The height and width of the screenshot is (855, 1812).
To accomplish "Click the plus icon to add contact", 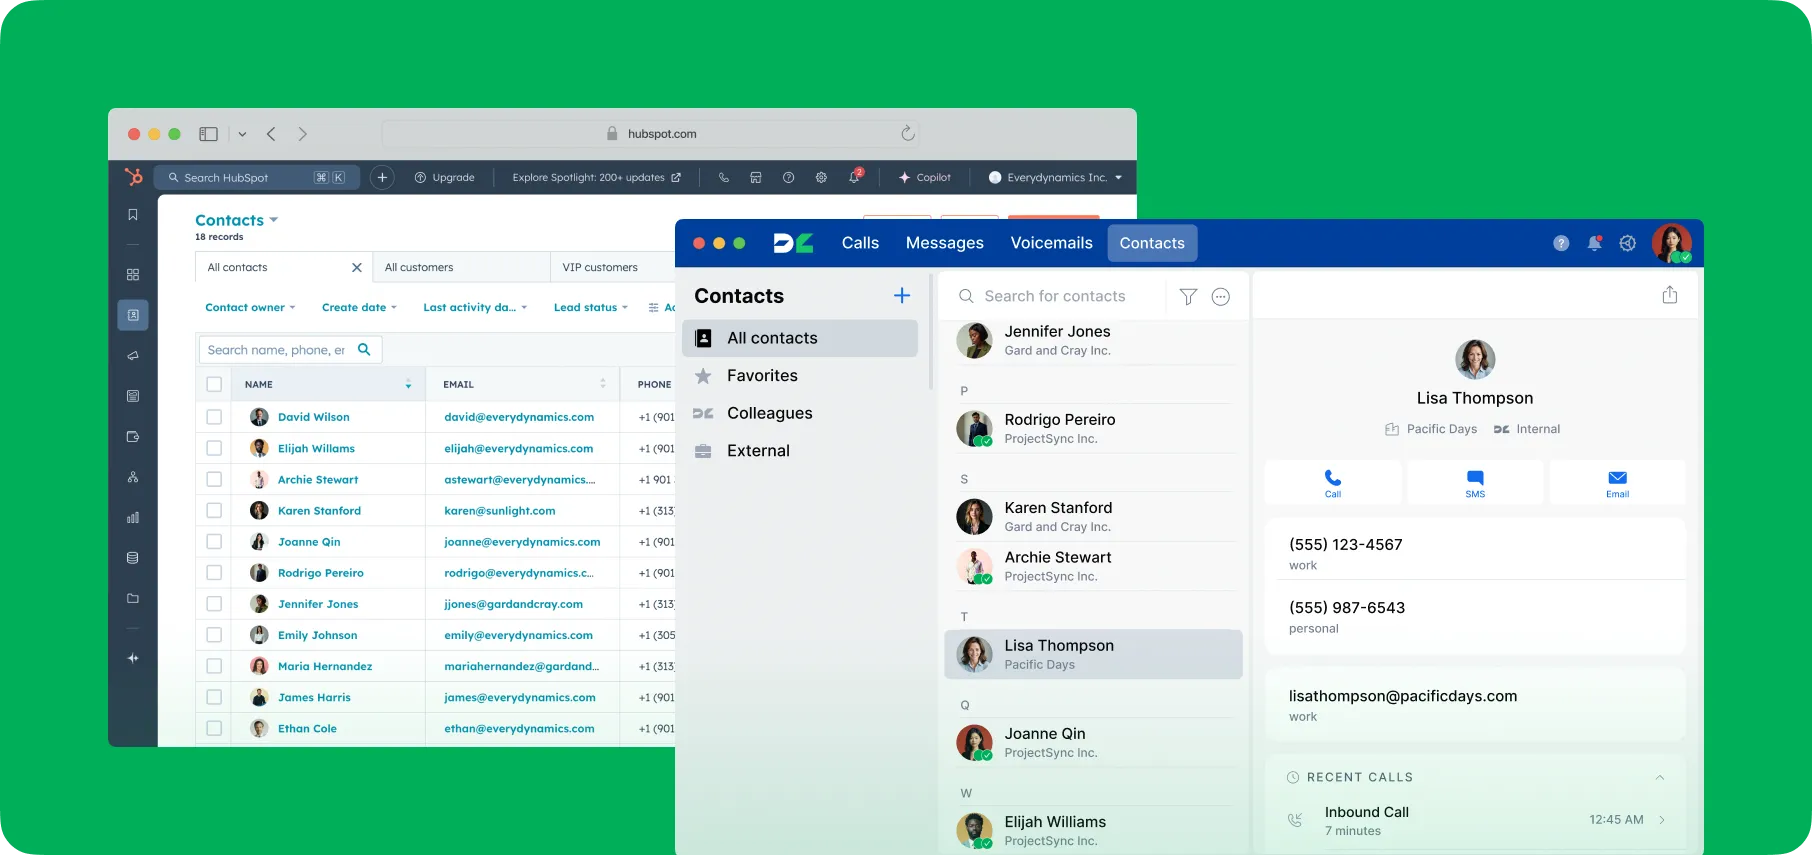I will 901,296.
